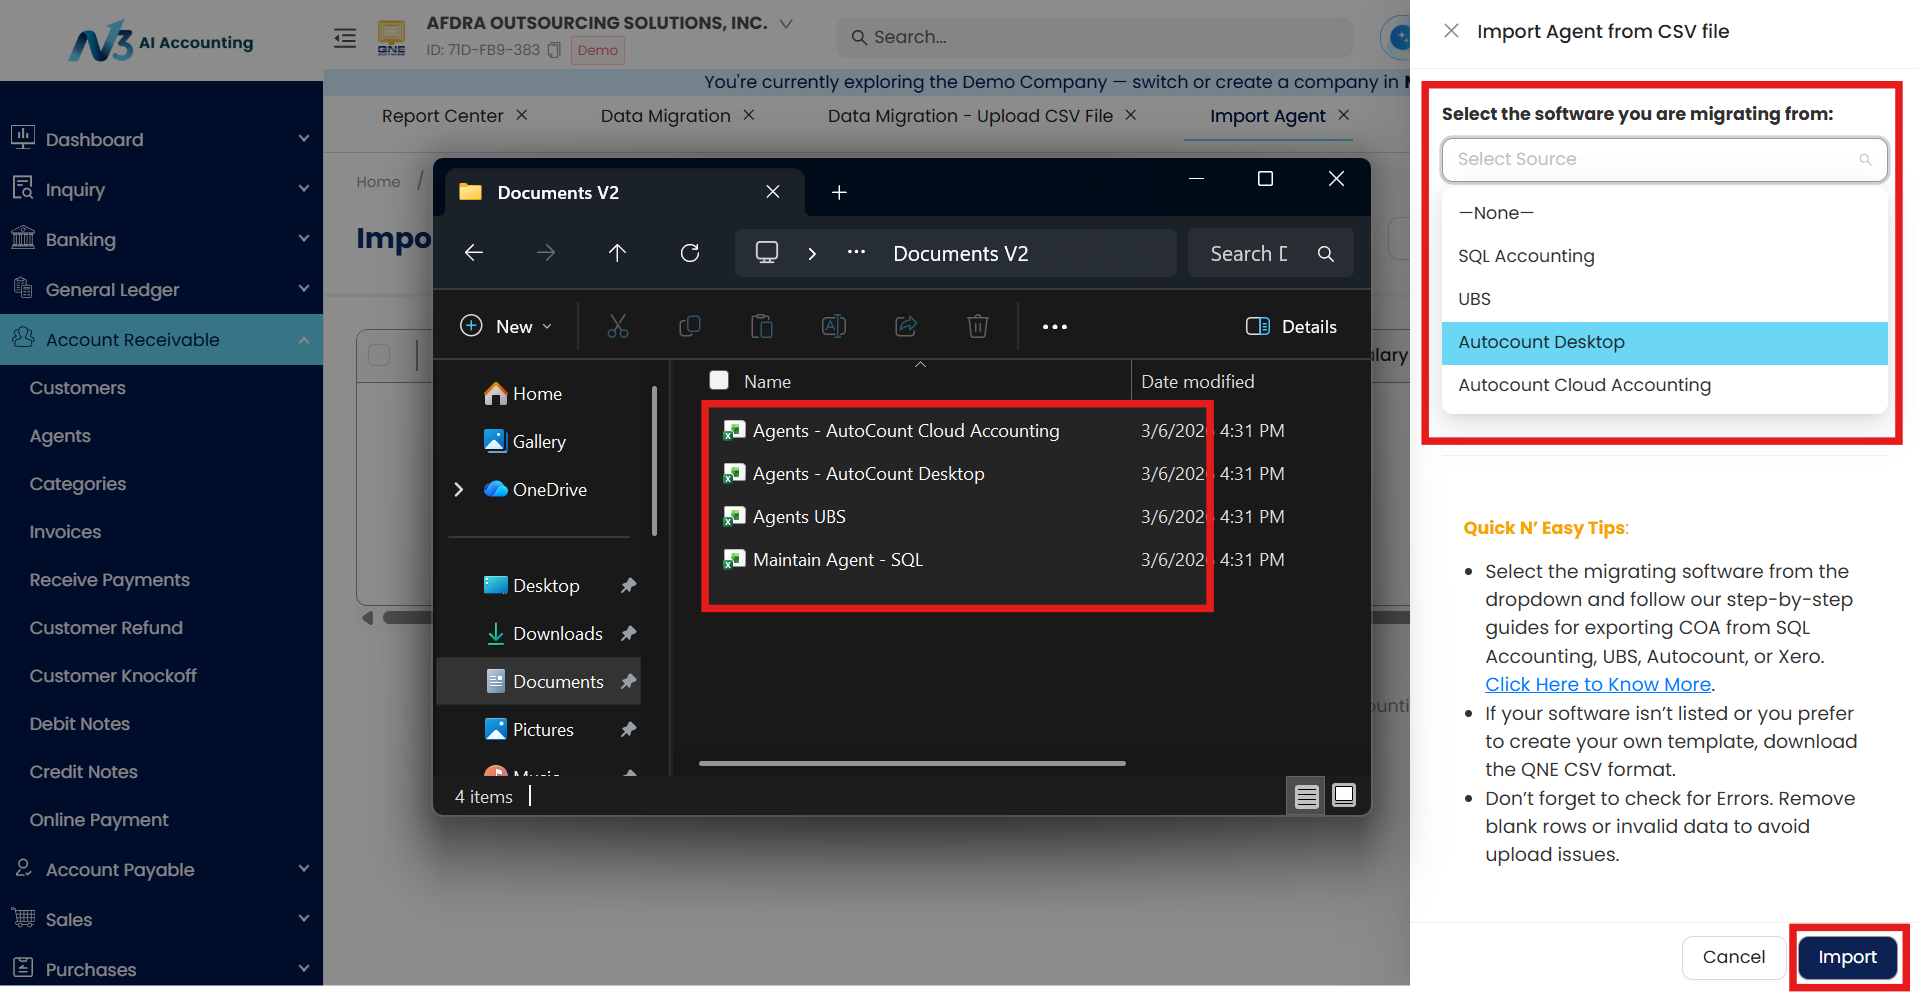Expand the Banking sidebar menu
This screenshot has height=992, width=1918.
304,239
